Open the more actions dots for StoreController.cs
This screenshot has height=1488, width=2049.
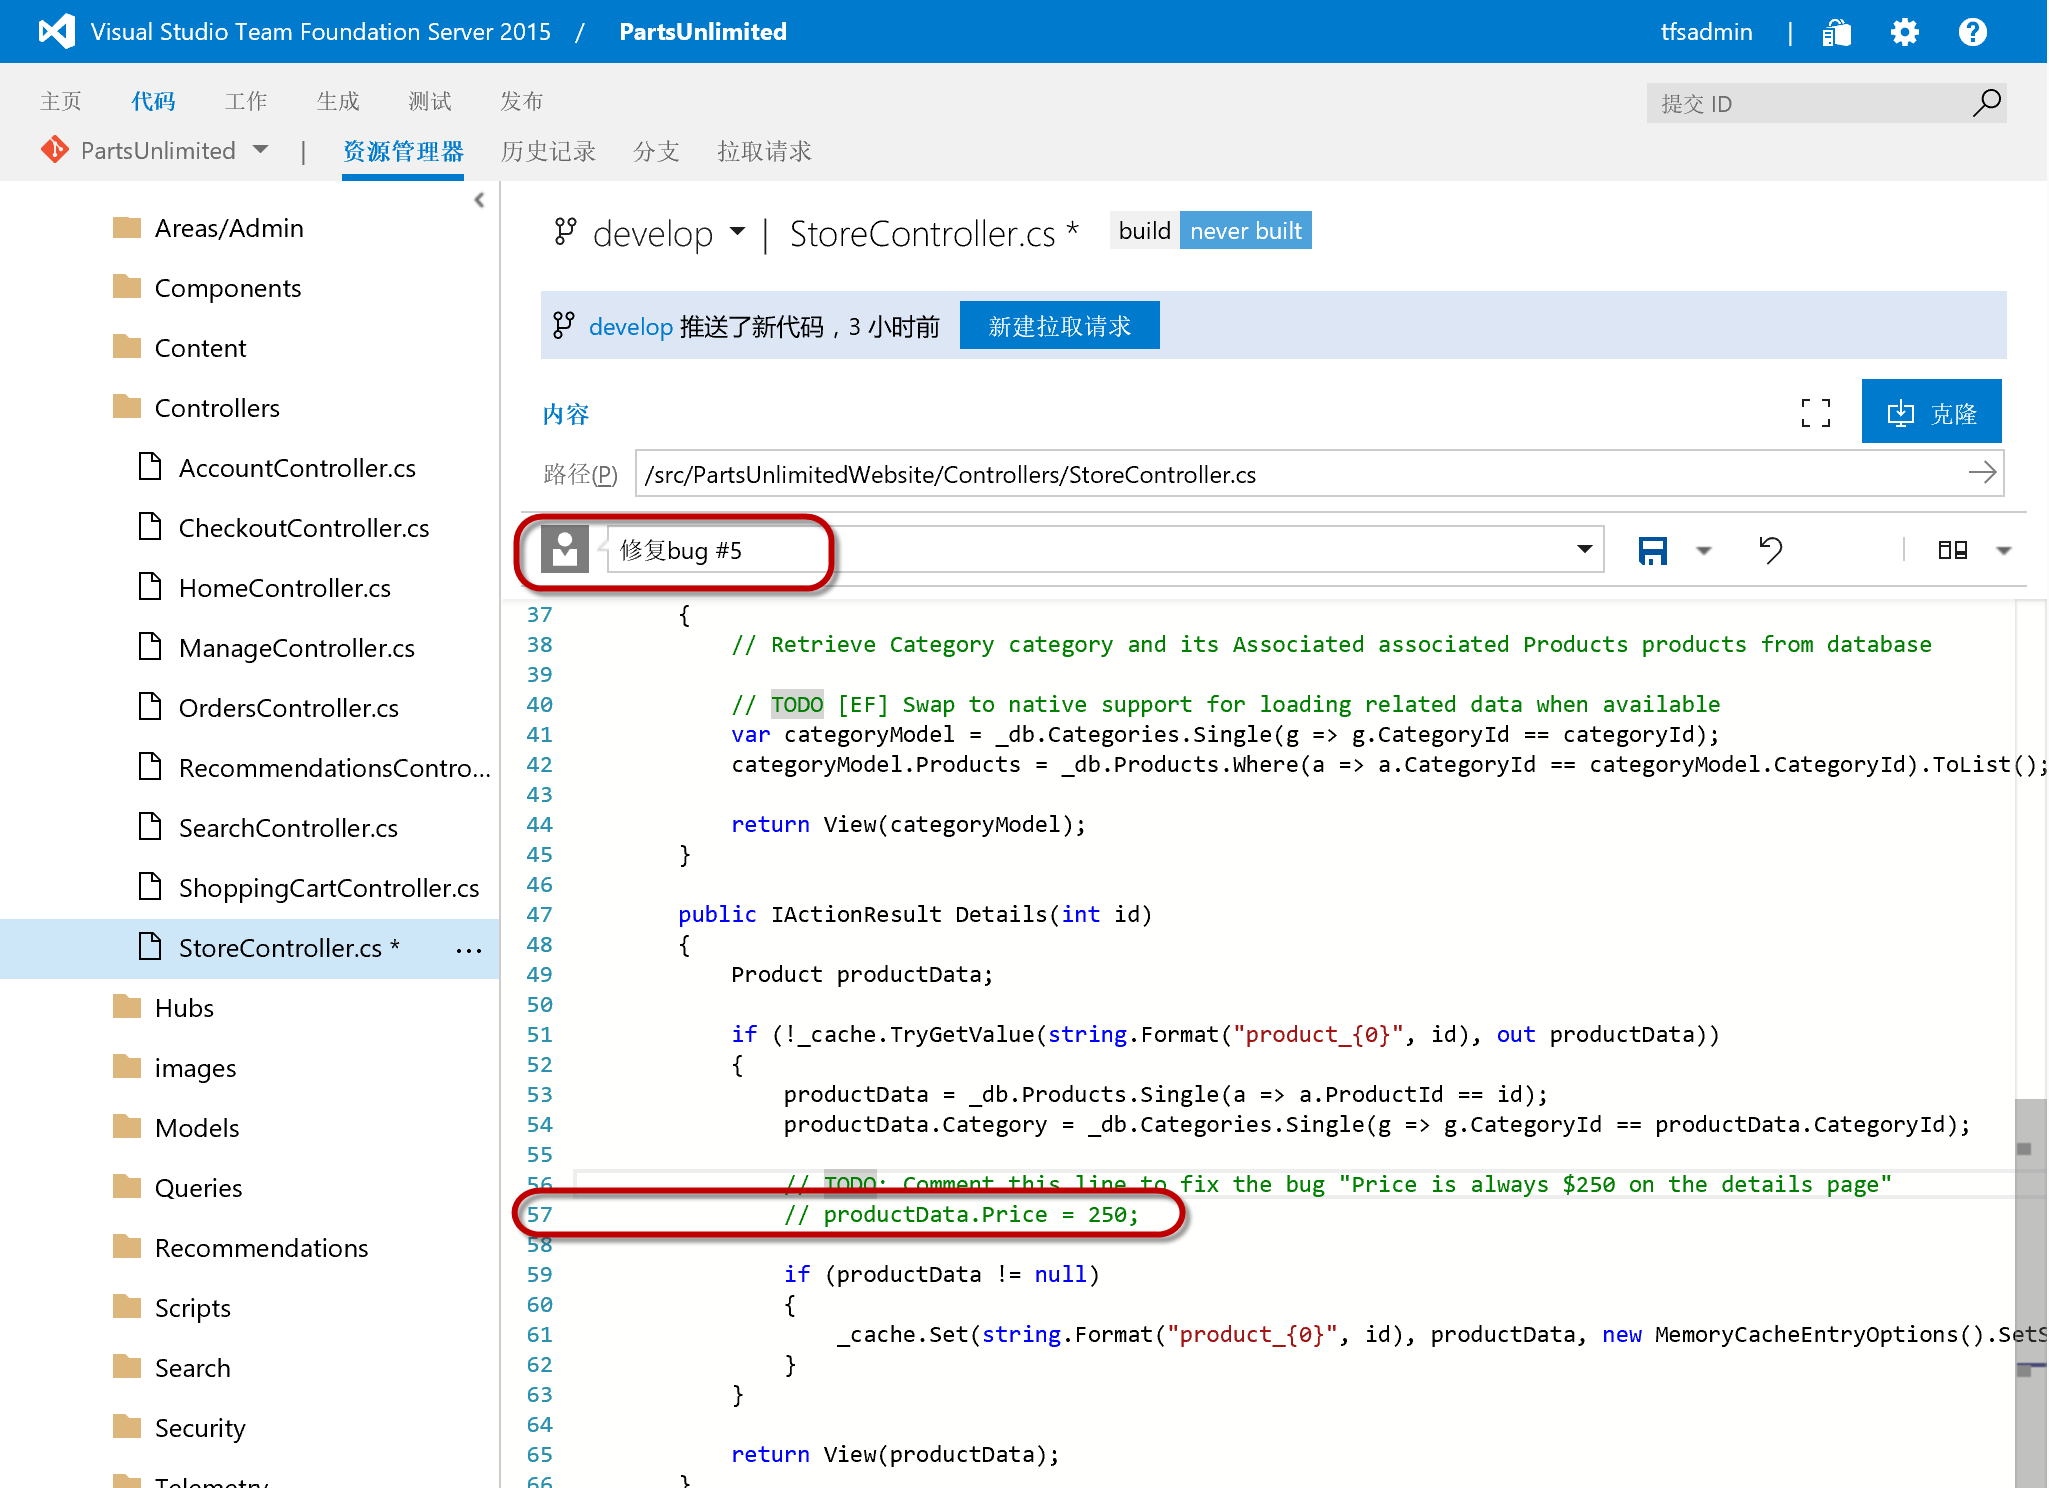tap(468, 950)
